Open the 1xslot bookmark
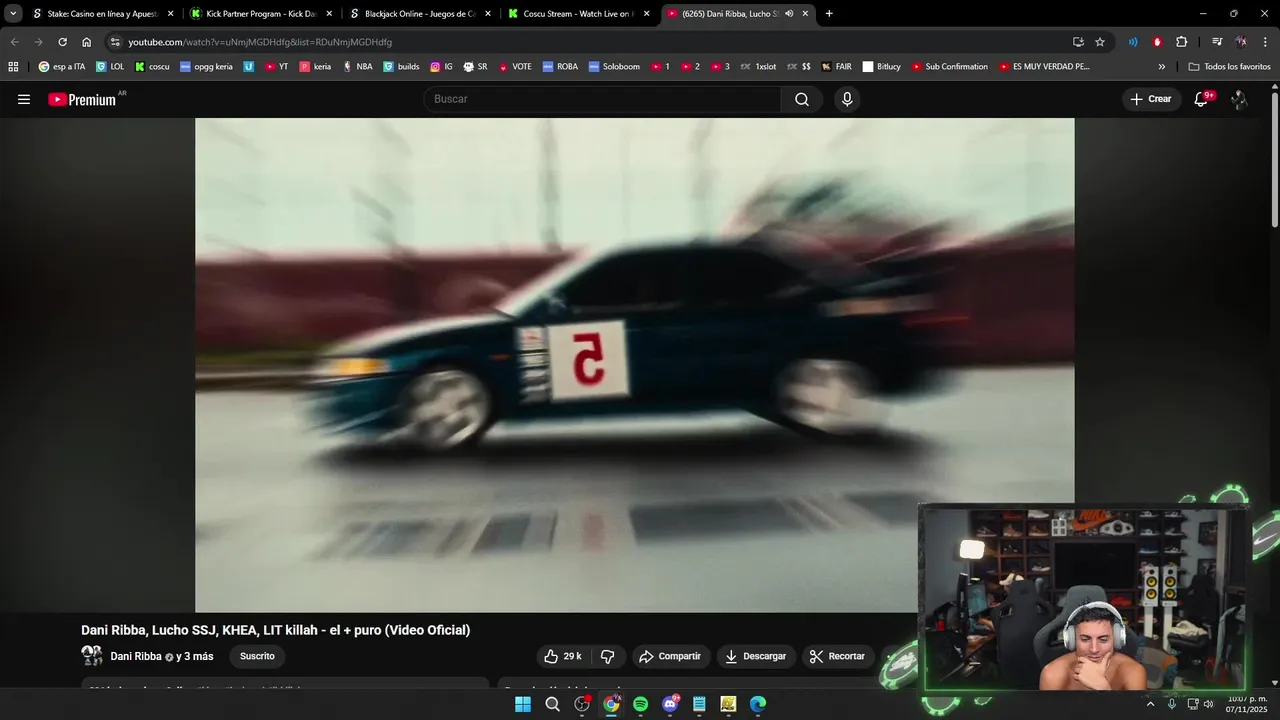 tap(758, 67)
